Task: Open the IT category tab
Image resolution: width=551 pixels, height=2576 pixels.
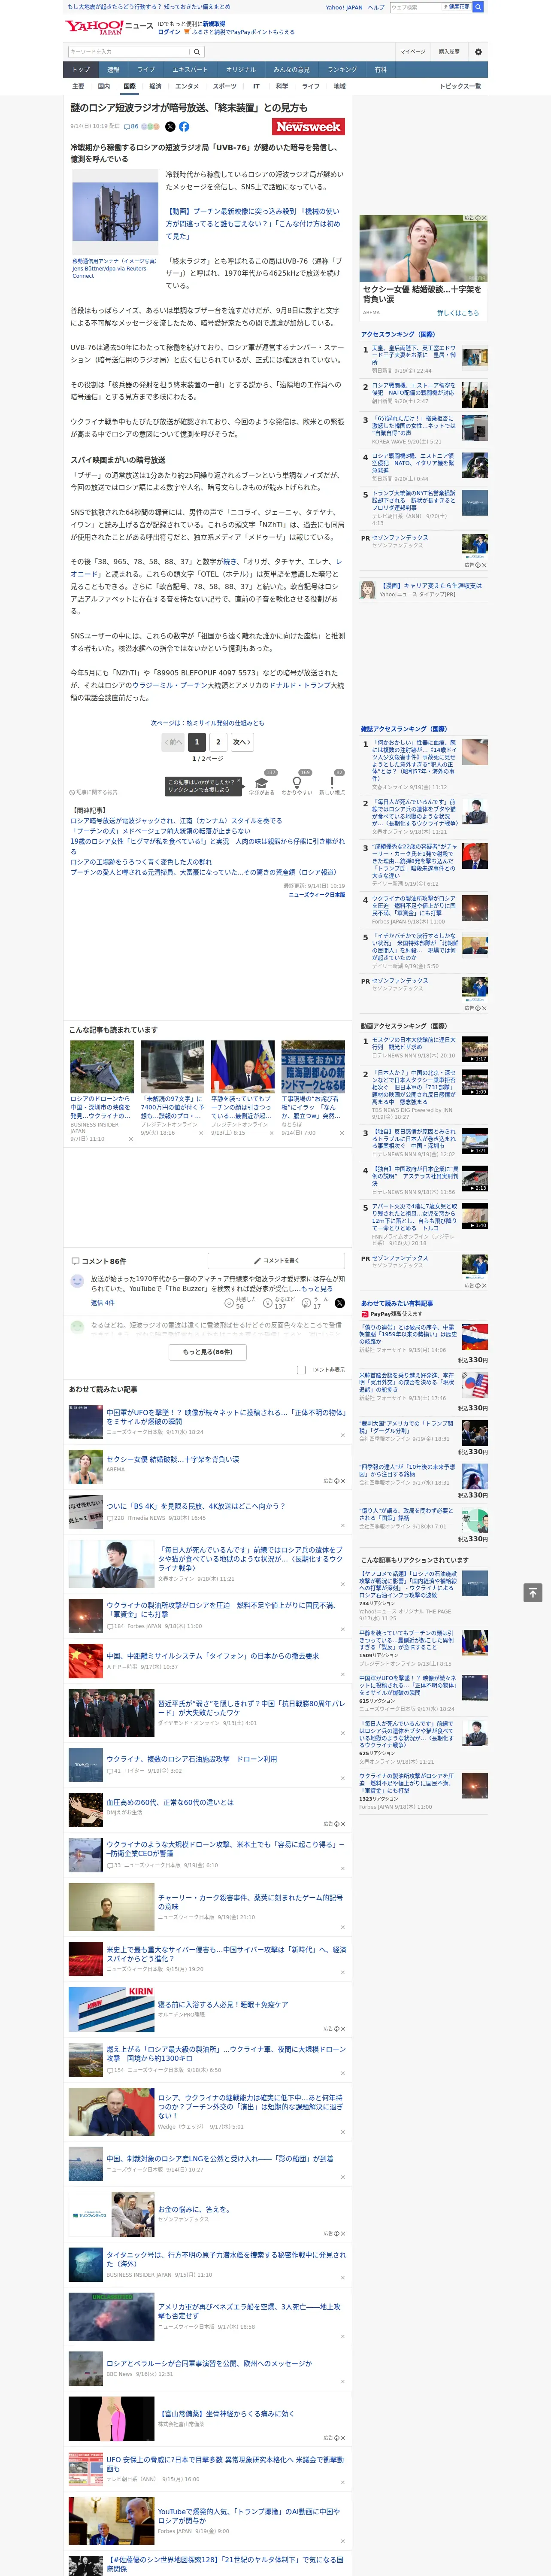Action: click(x=256, y=86)
